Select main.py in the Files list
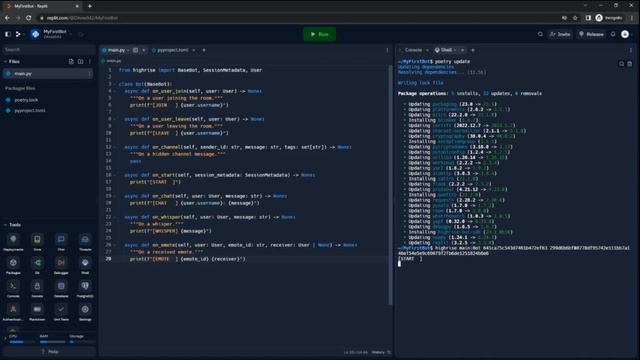 tap(48, 74)
